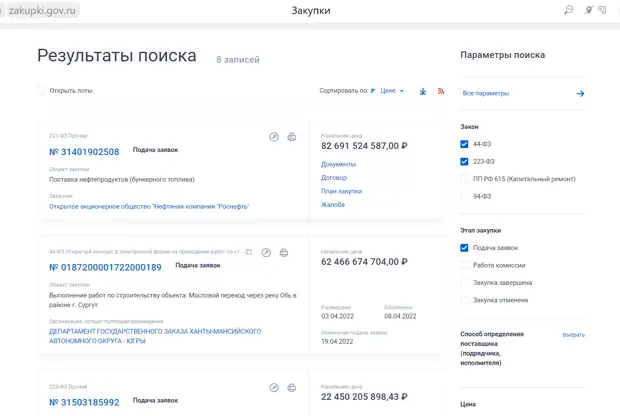The image size is (620, 416).
Task: Click the placement date 03.04.2022
Action: coord(337,316)
